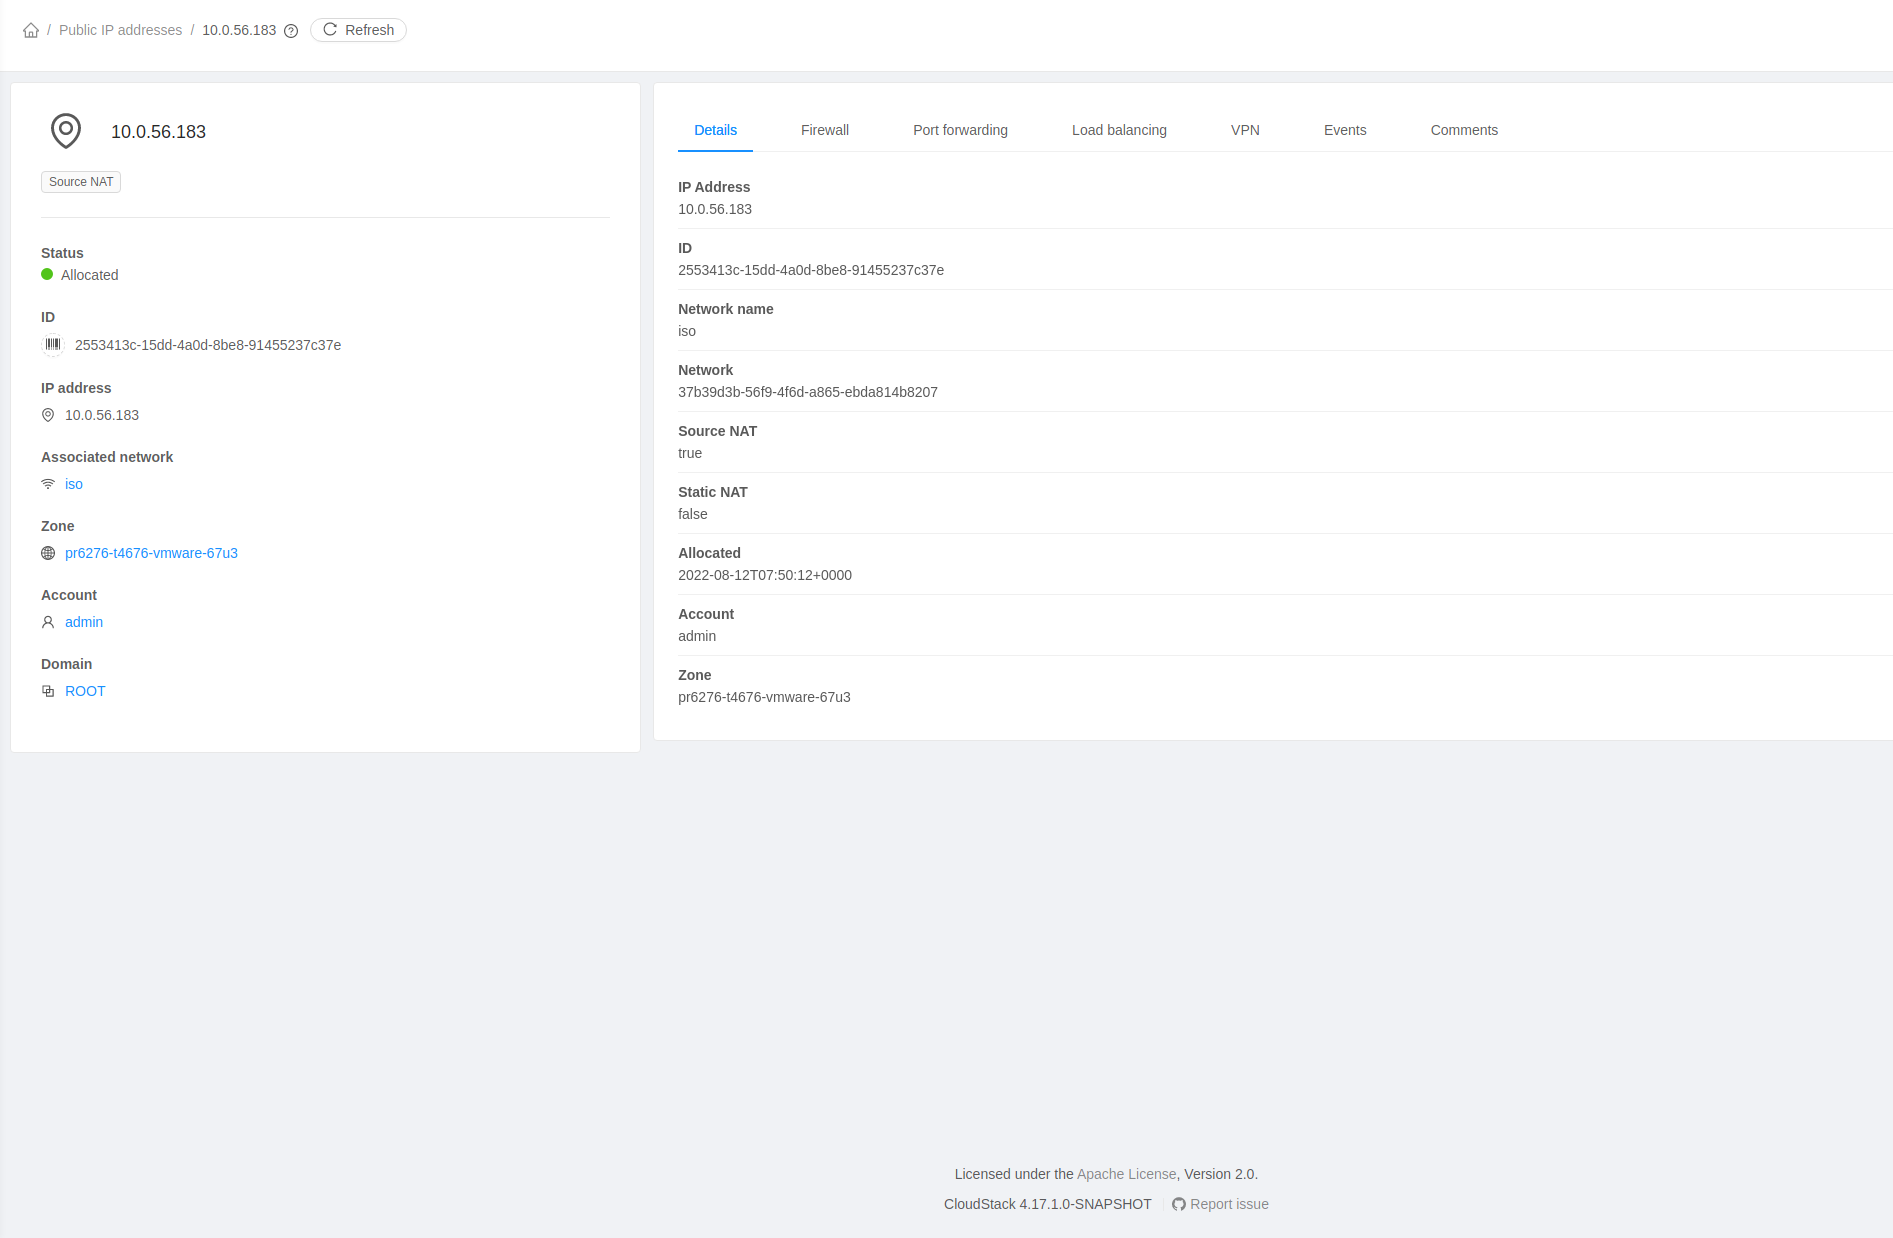The height and width of the screenshot is (1238, 1893).
Task: Click the home icon in the breadcrumb
Action: [x=29, y=30]
